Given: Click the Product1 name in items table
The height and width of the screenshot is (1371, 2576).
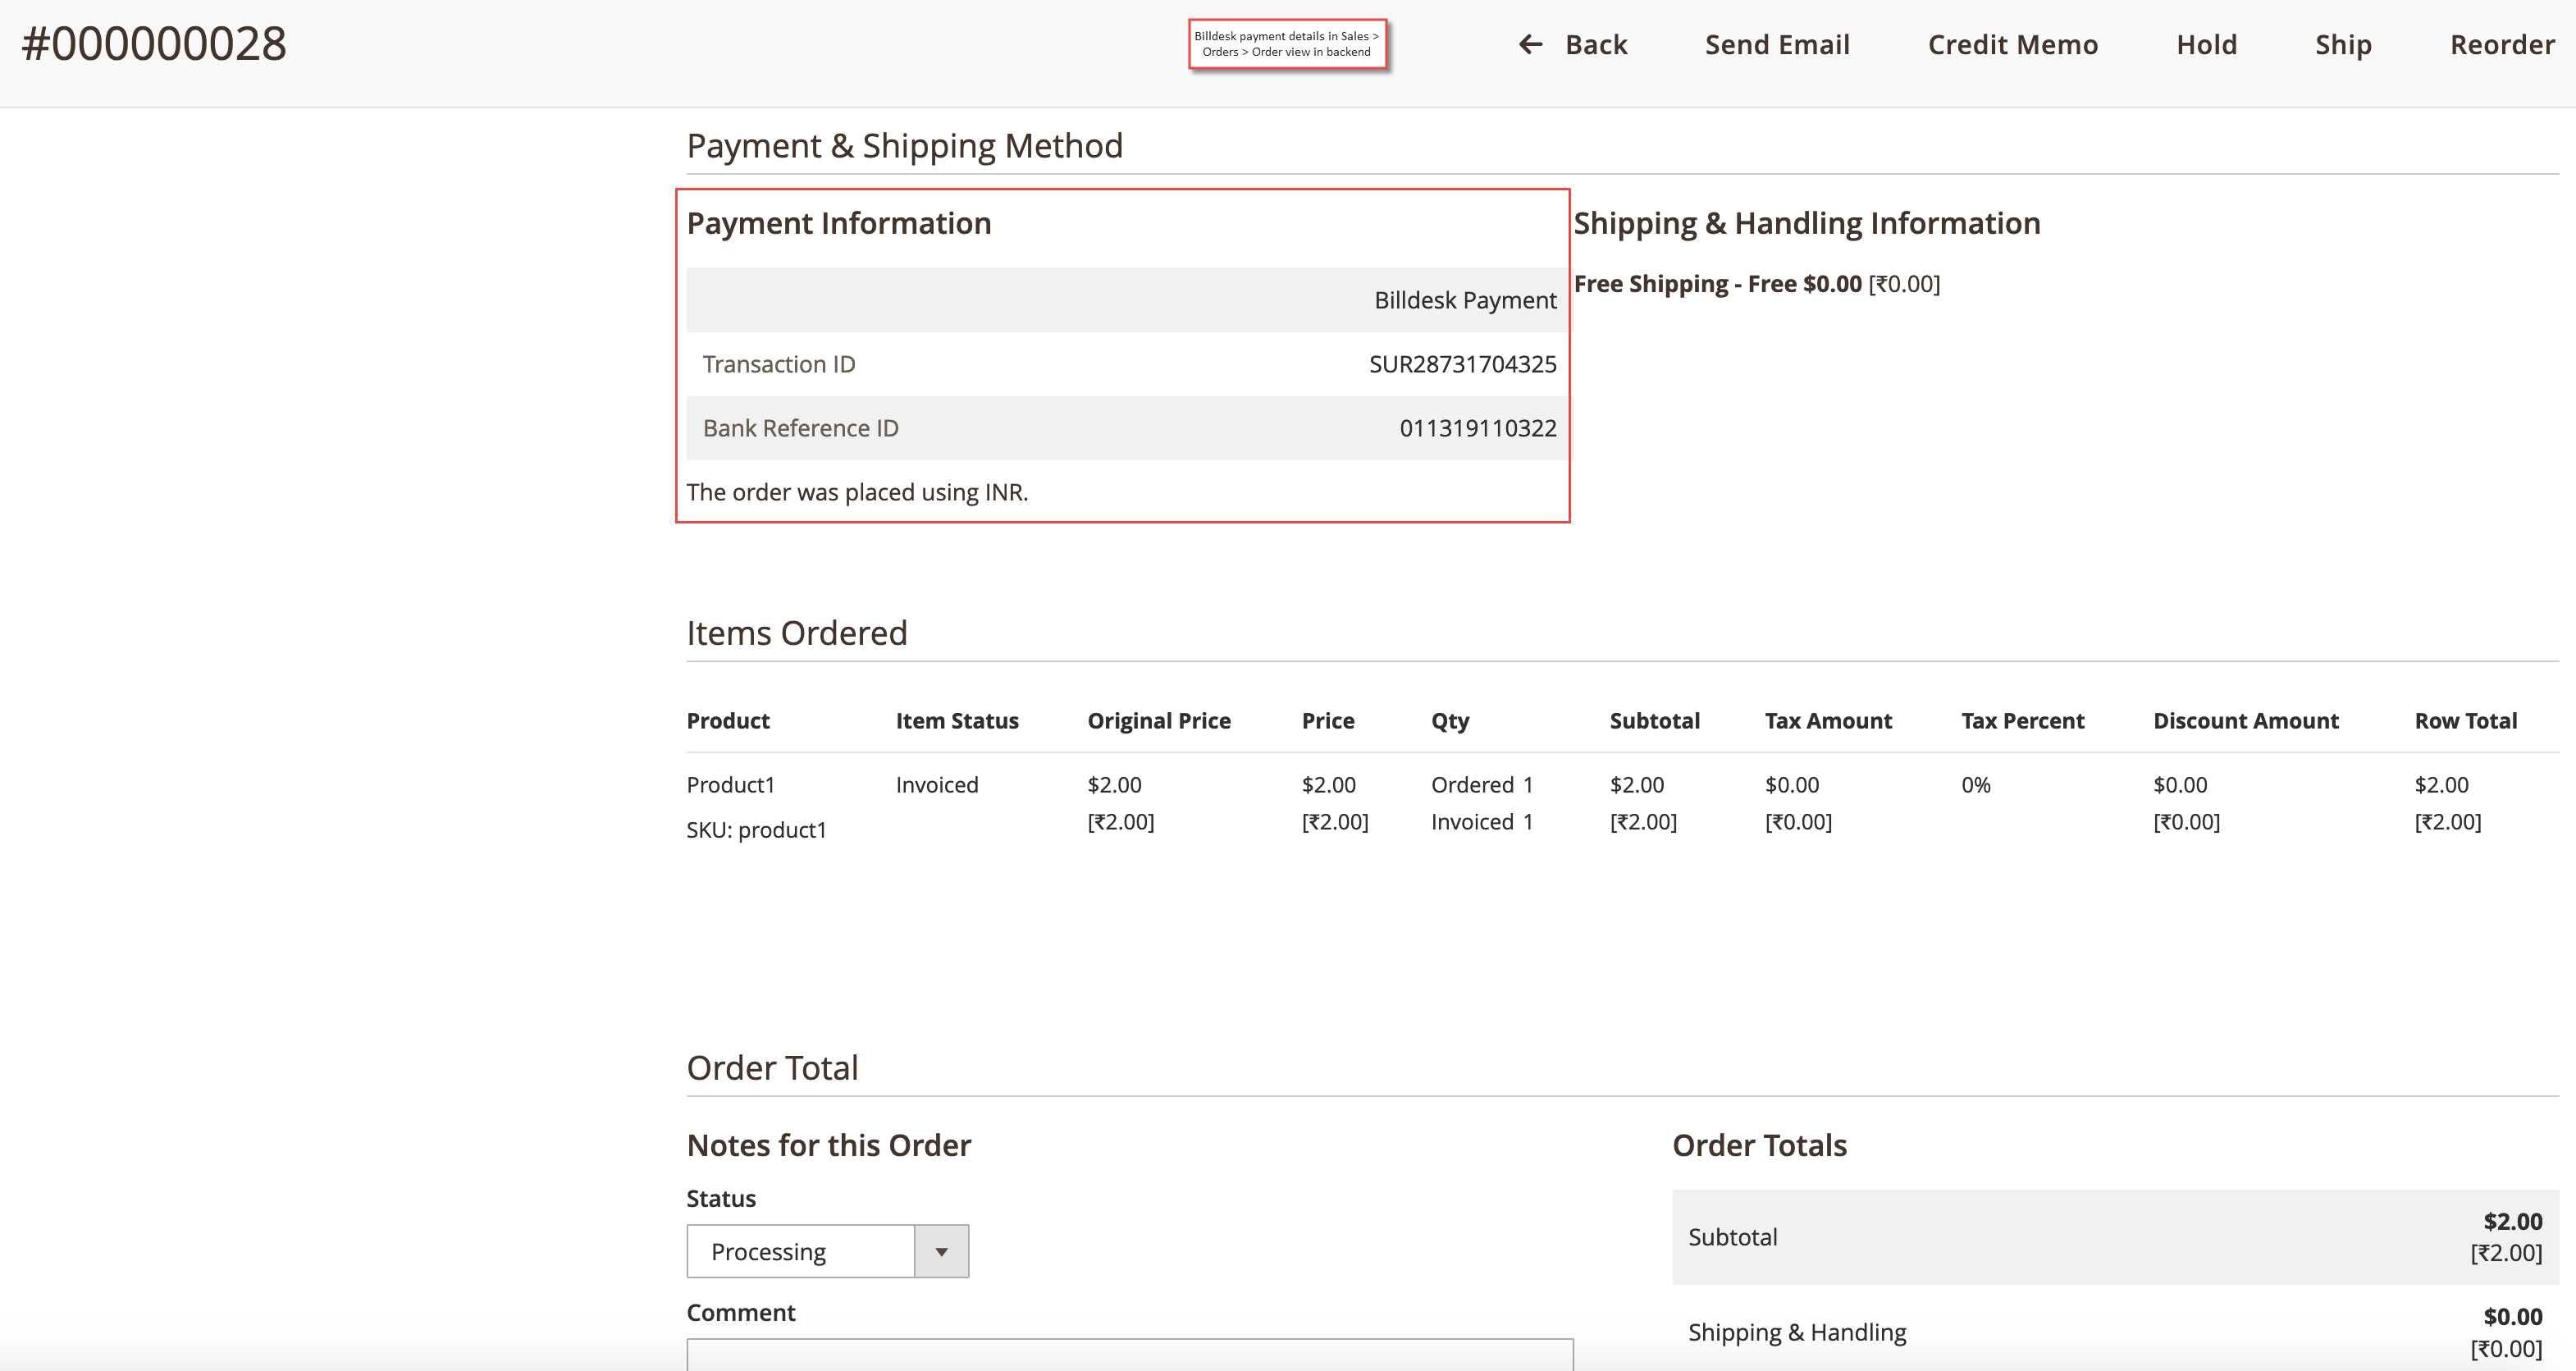Looking at the screenshot, I should pos(731,785).
